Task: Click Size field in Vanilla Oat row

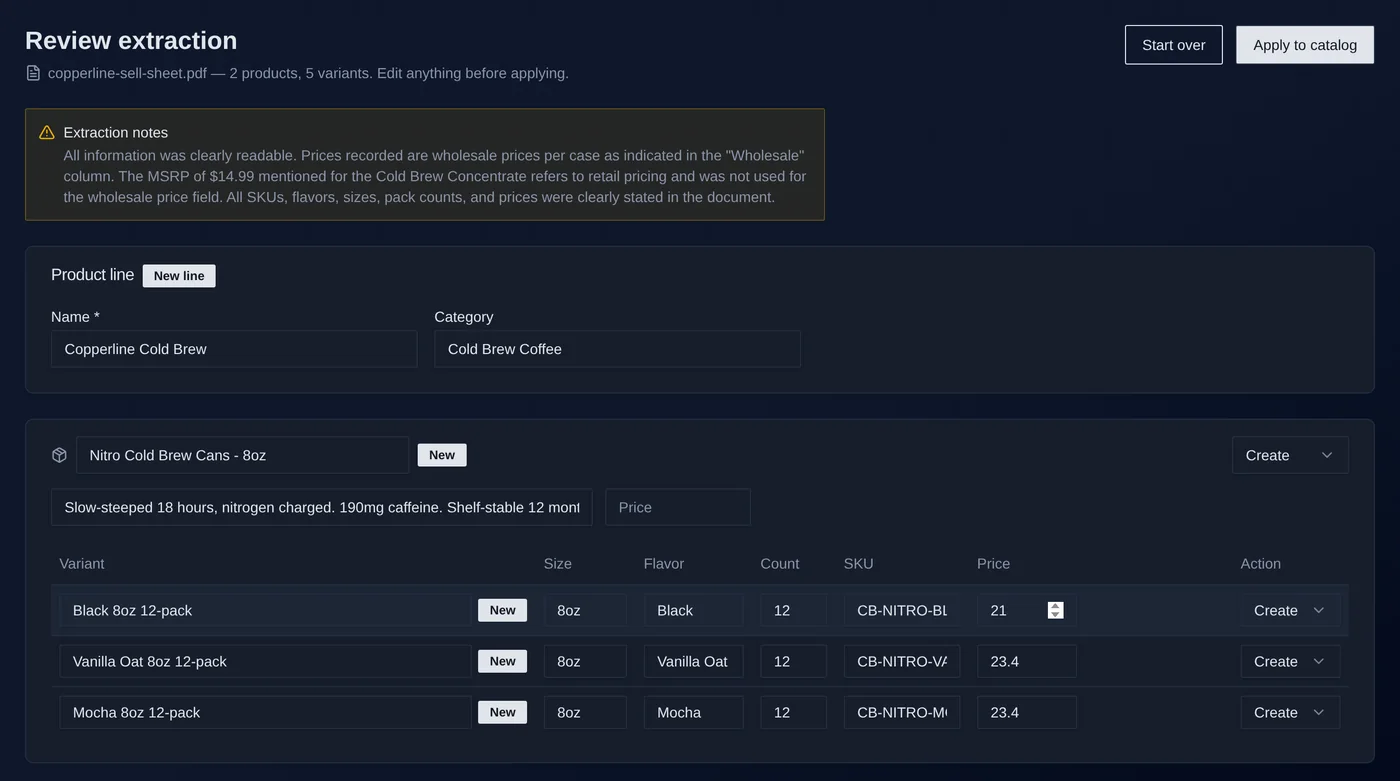Action: point(585,661)
